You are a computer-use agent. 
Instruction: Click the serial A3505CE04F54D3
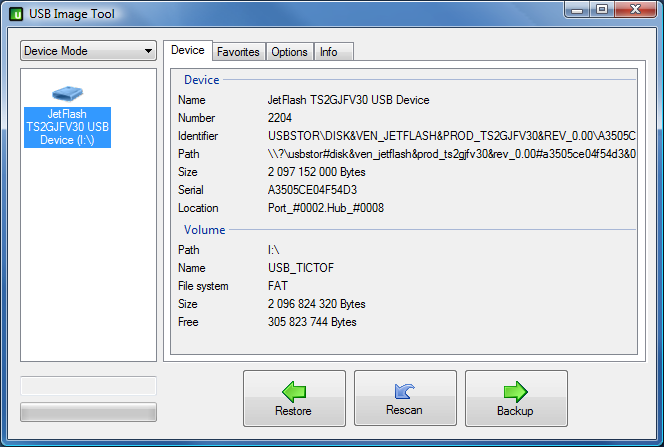(x=313, y=190)
